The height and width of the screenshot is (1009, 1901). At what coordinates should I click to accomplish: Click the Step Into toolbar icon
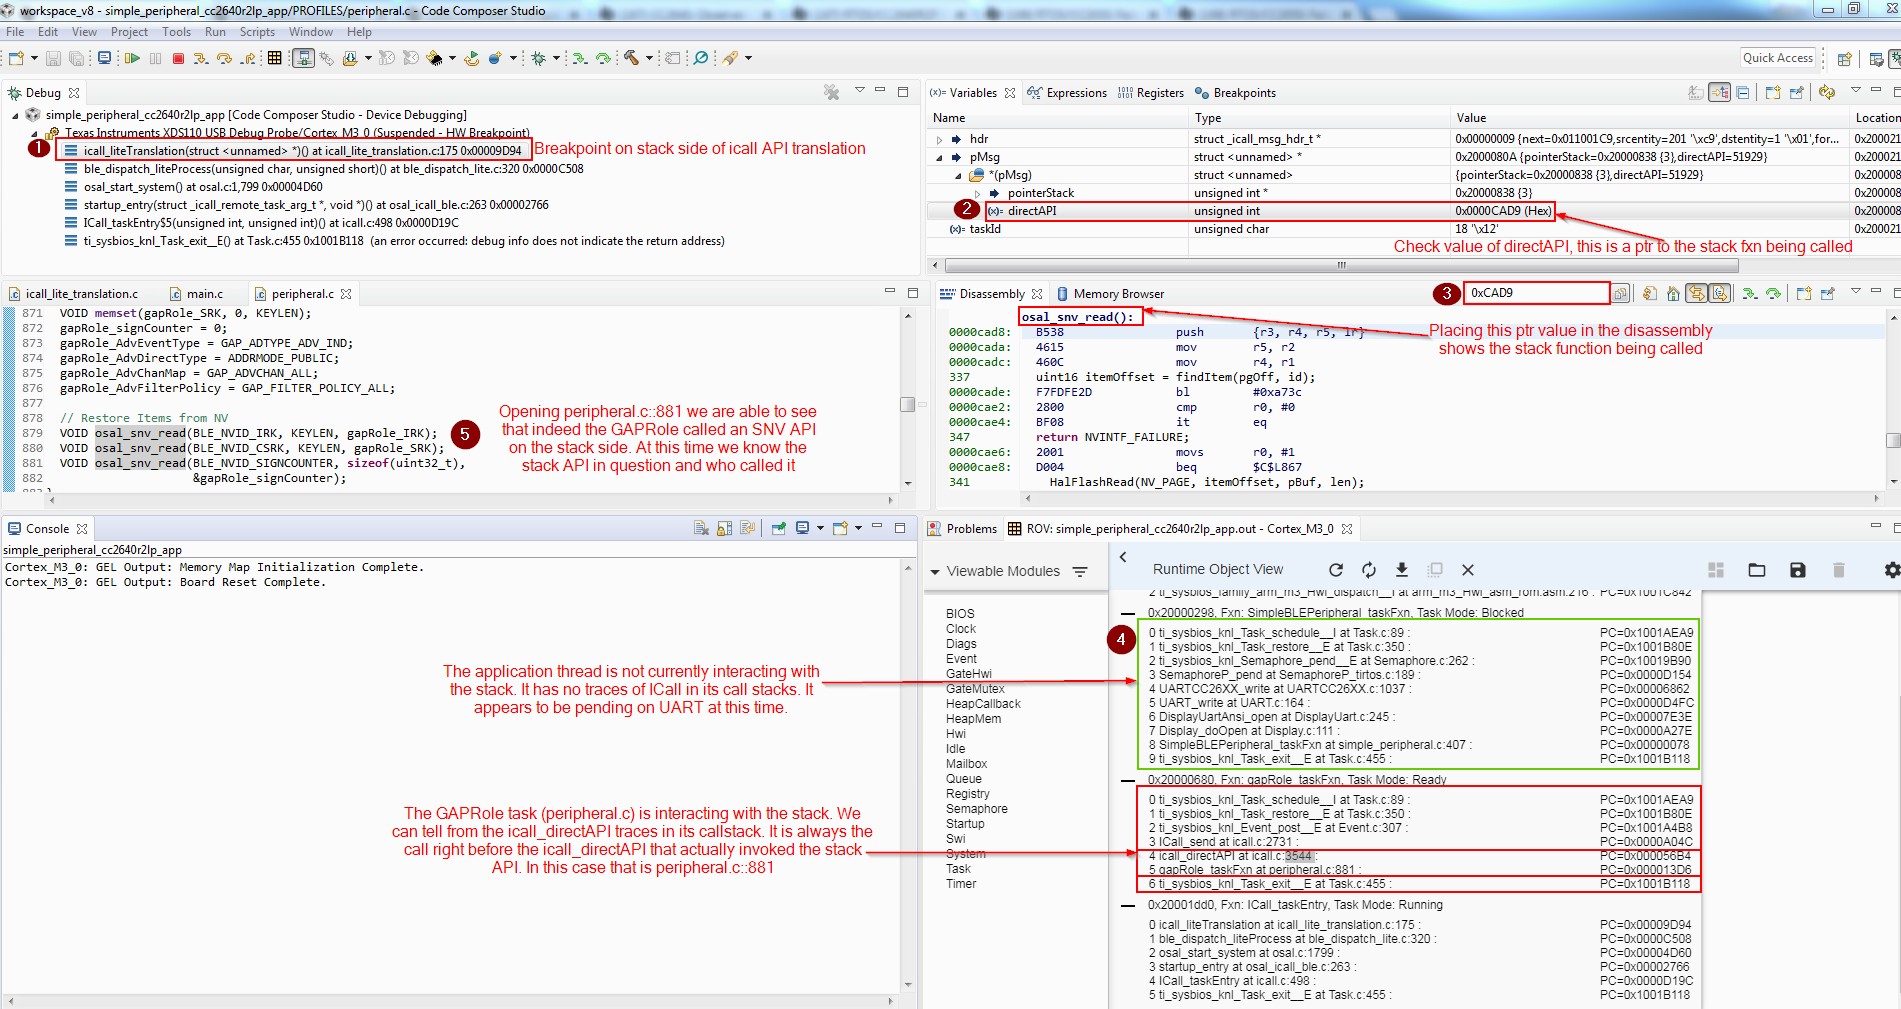pos(201,59)
